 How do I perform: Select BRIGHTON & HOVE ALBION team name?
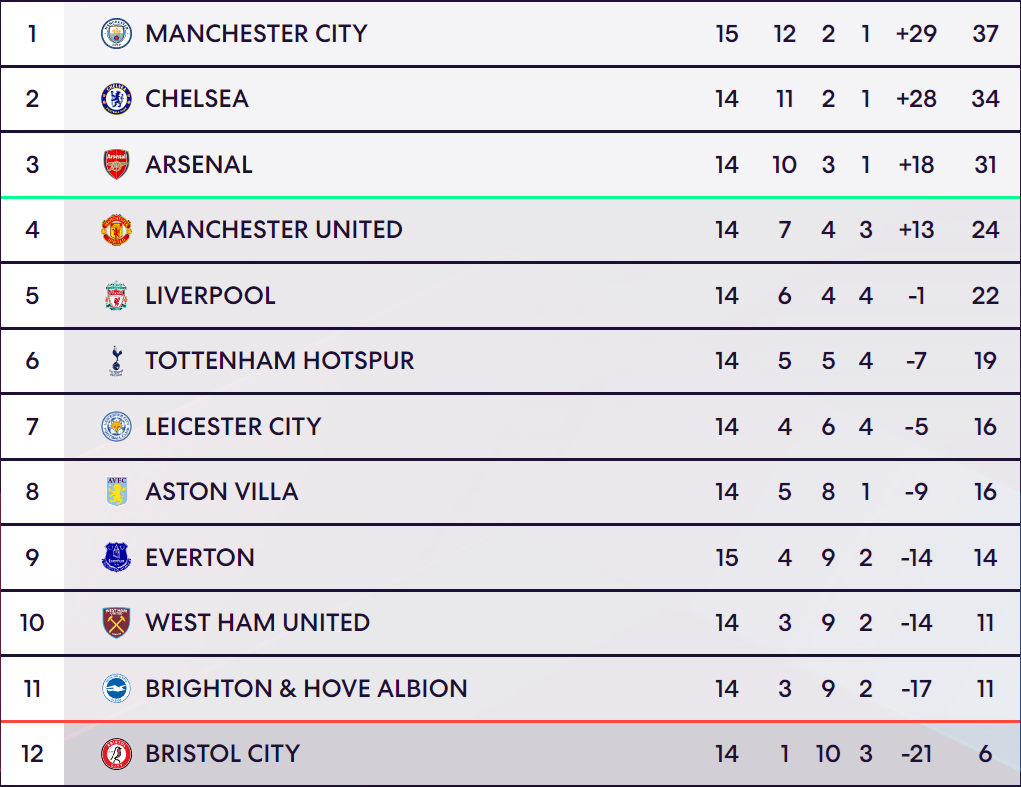click(307, 688)
